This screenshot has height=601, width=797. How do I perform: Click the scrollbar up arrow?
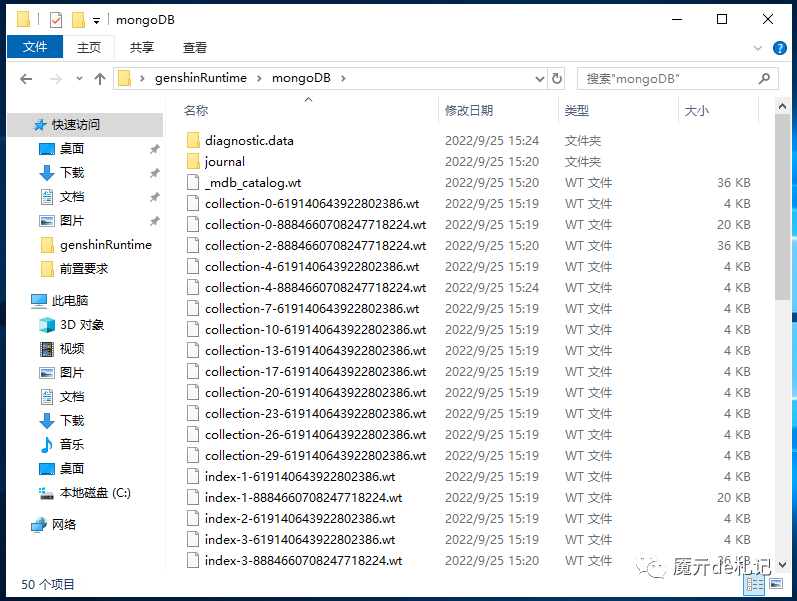coord(782,106)
